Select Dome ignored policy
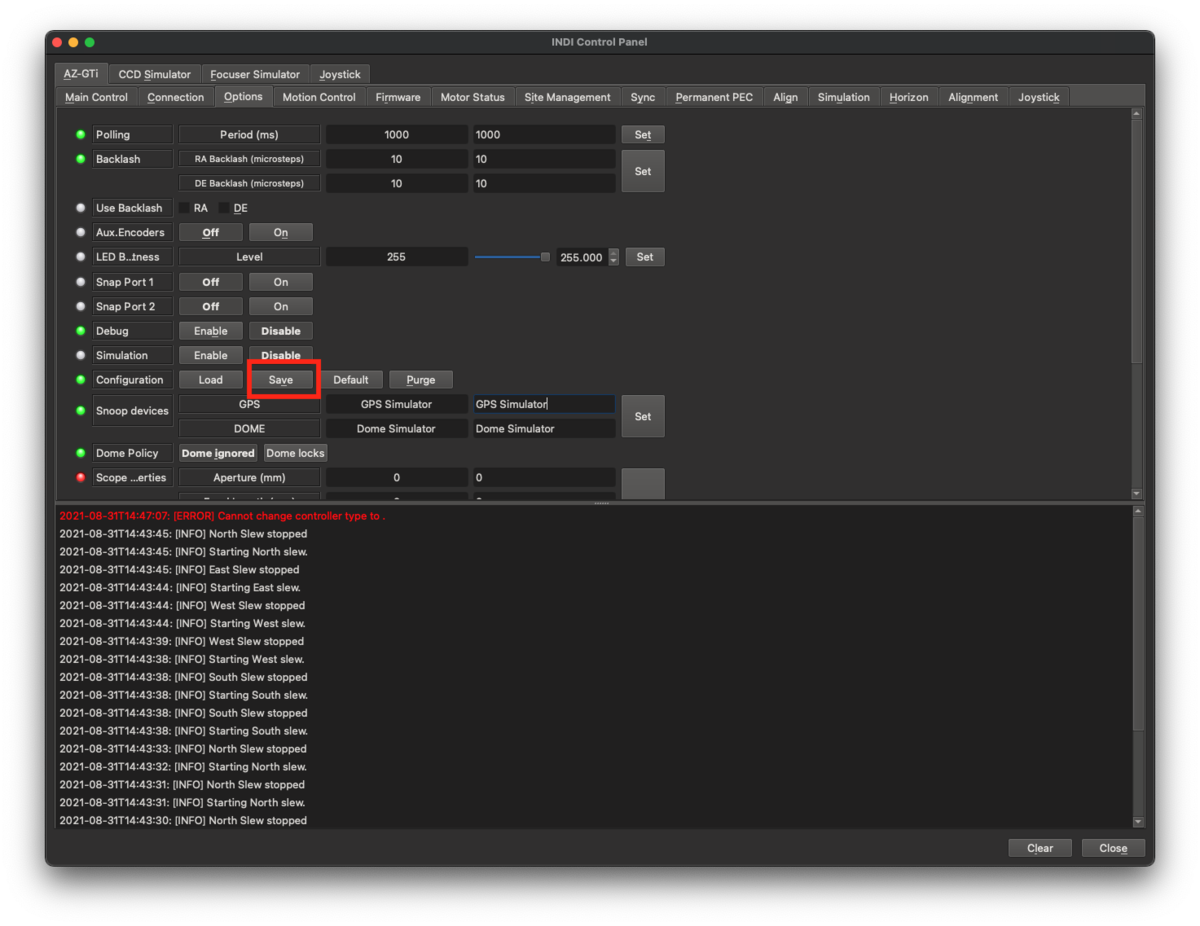The image size is (1200, 926). (x=218, y=454)
